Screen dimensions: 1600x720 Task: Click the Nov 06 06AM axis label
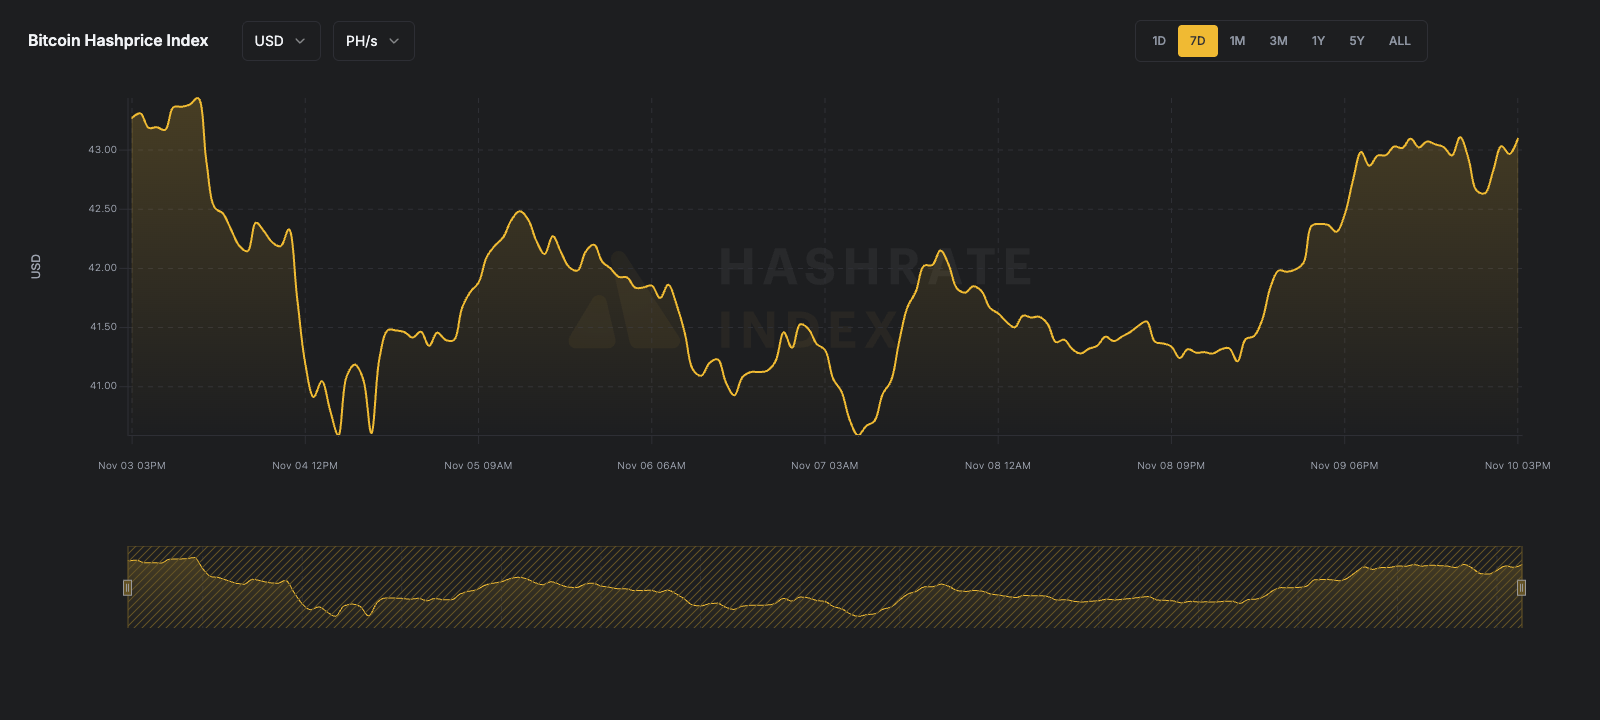[651, 466]
